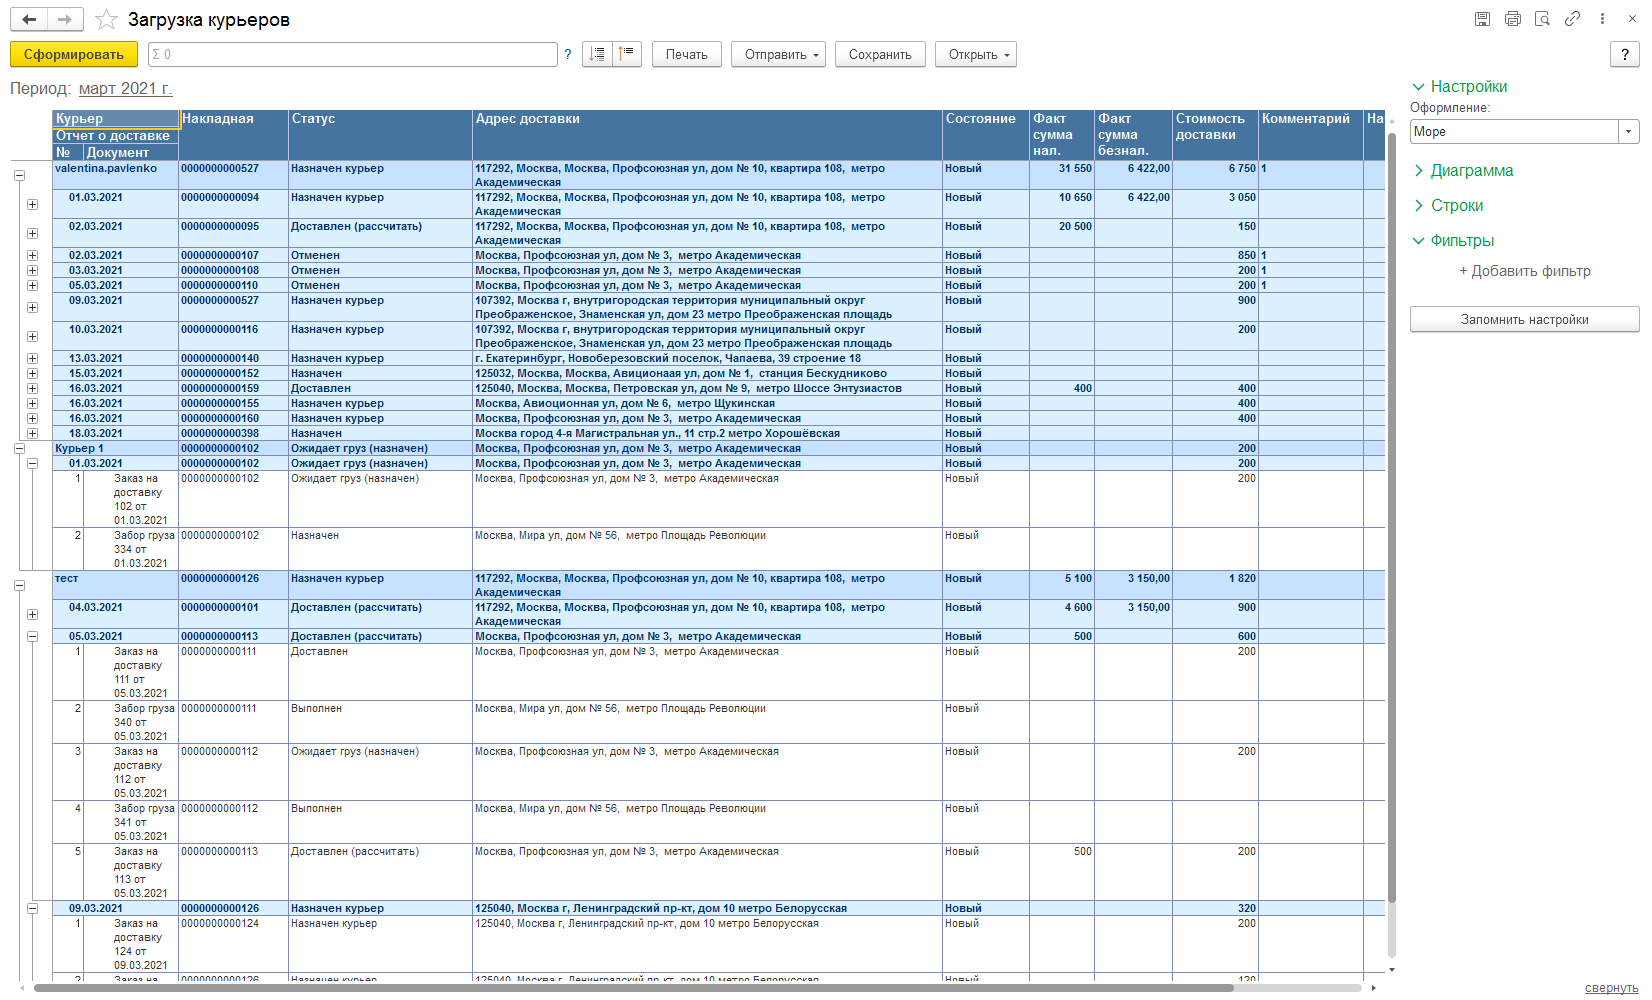The height and width of the screenshot is (1000, 1652).
Task: Get link with the chain icon
Action: [1572, 19]
